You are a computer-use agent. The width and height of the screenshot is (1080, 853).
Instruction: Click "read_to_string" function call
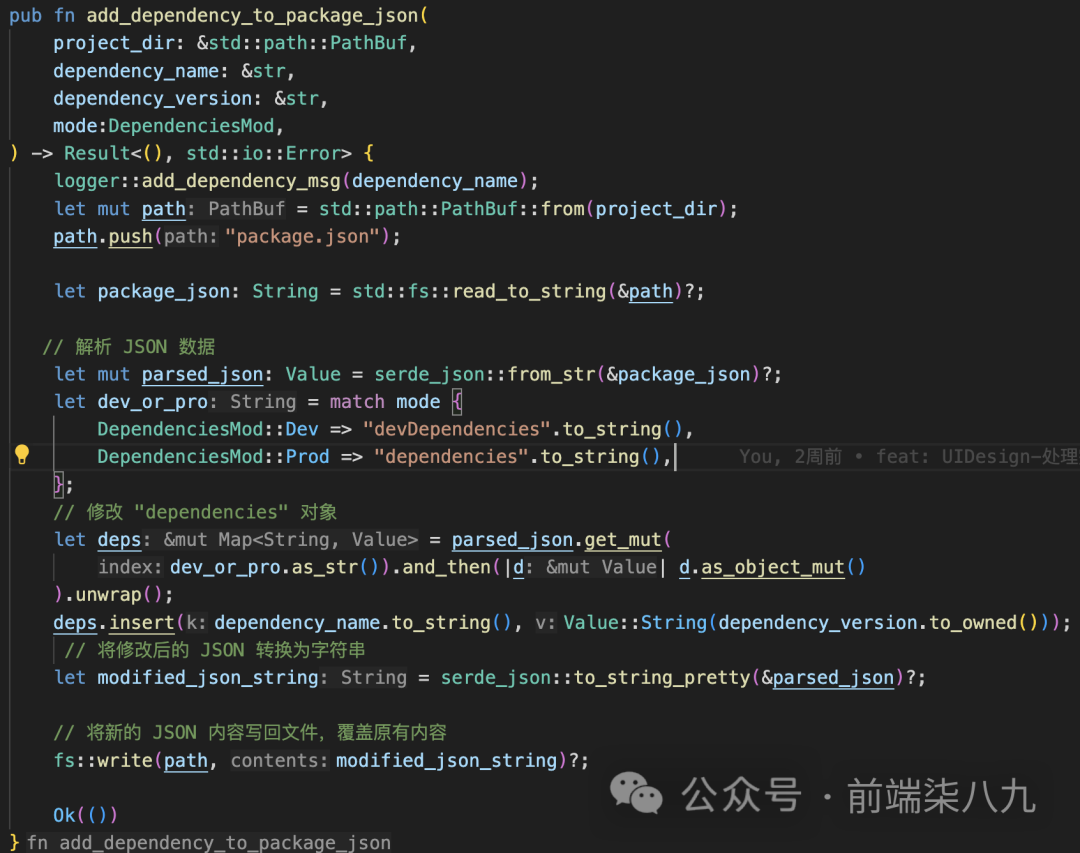coord(529,291)
